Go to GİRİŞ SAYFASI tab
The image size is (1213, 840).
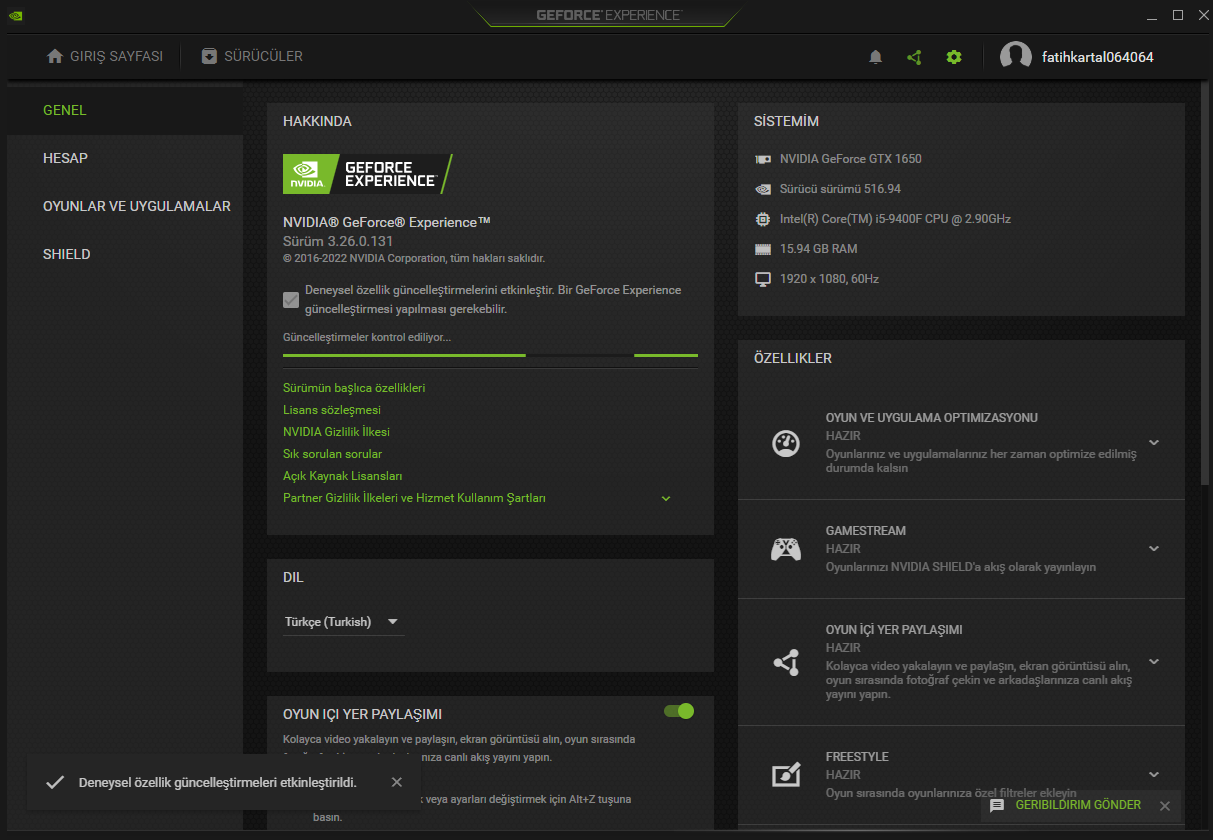point(105,56)
